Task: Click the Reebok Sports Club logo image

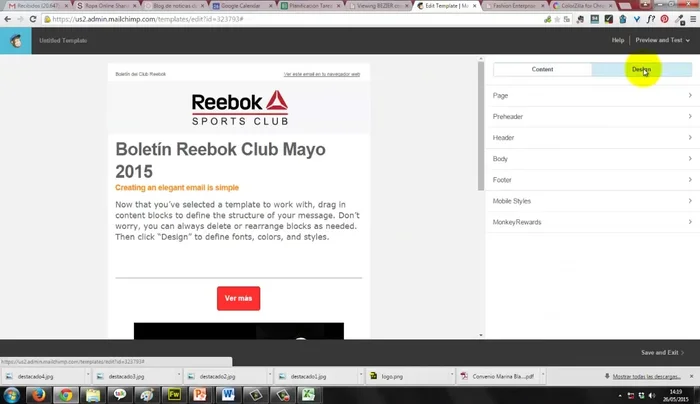Action: [x=240, y=108]
